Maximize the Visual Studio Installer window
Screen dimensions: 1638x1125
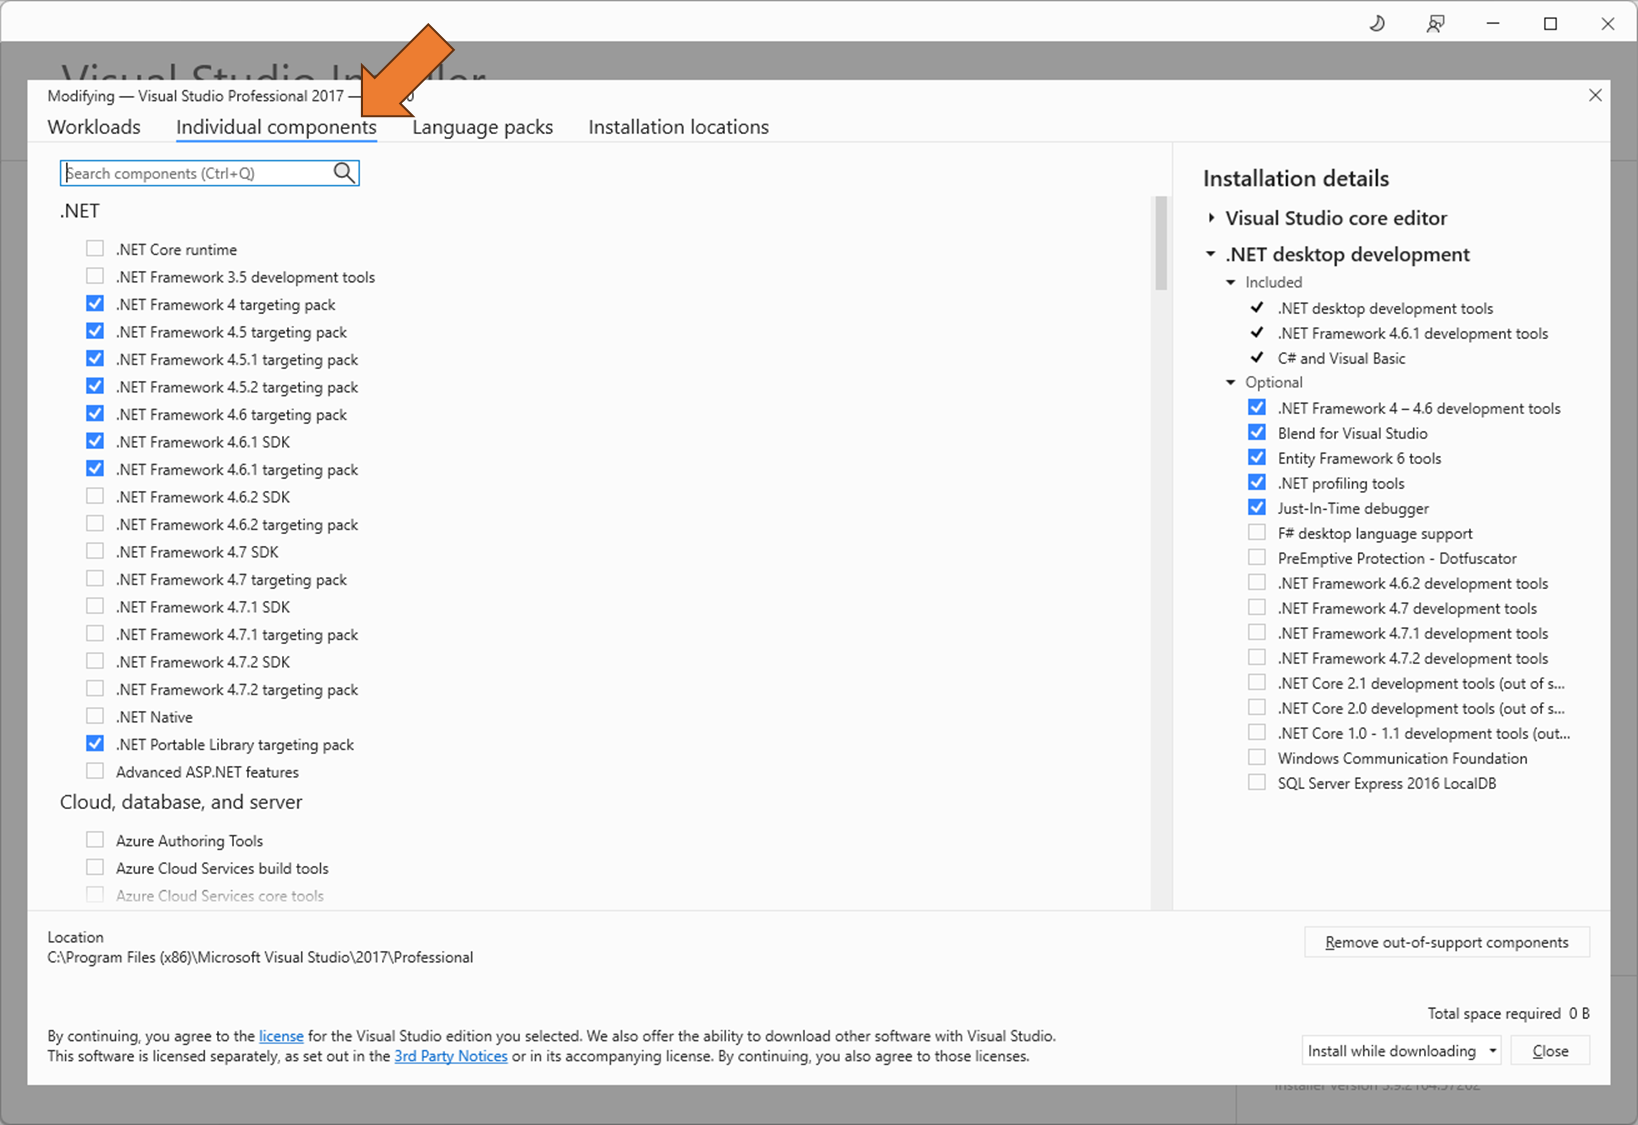pos(1551,23)
